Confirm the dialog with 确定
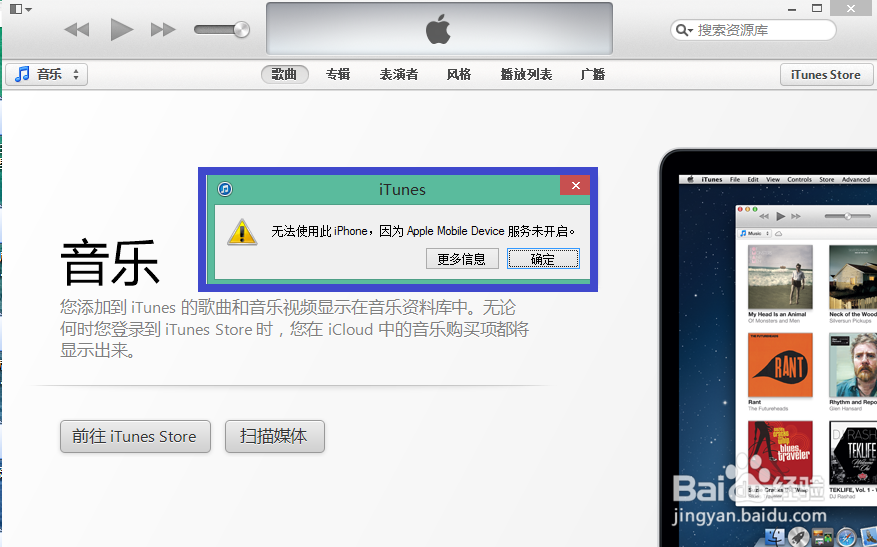Image resolution: width=877 pixels, height=547 pixels. click(x=543, y=259)
